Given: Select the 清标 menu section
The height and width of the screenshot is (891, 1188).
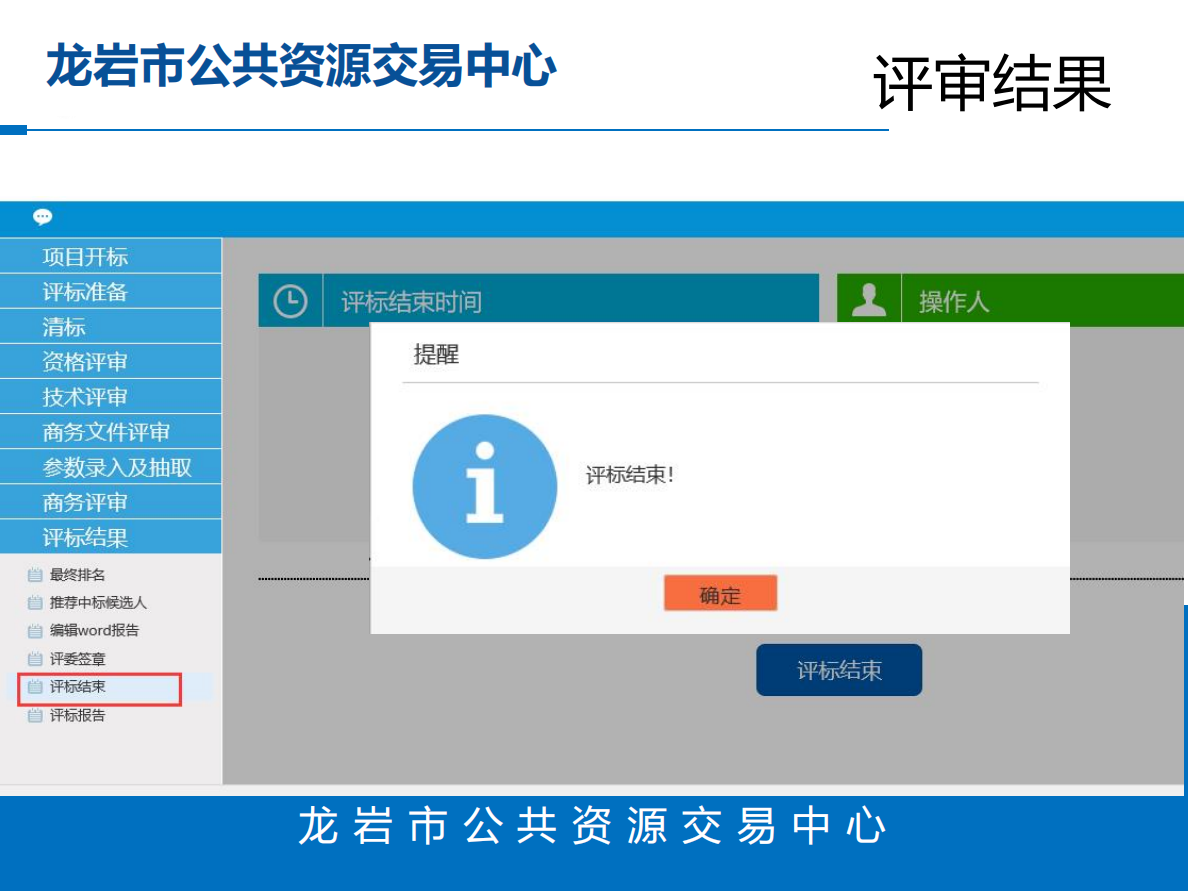Looking at the screenshot, I should pos(111,327).
